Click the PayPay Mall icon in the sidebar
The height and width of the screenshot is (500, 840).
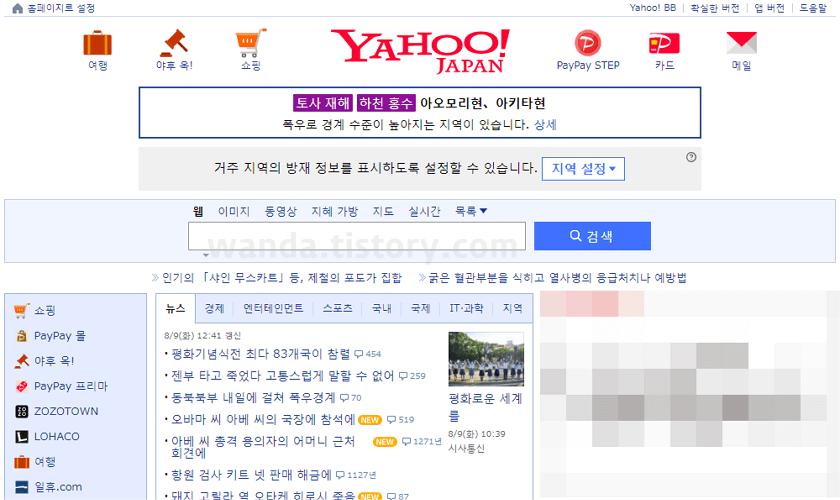(21, 335)
